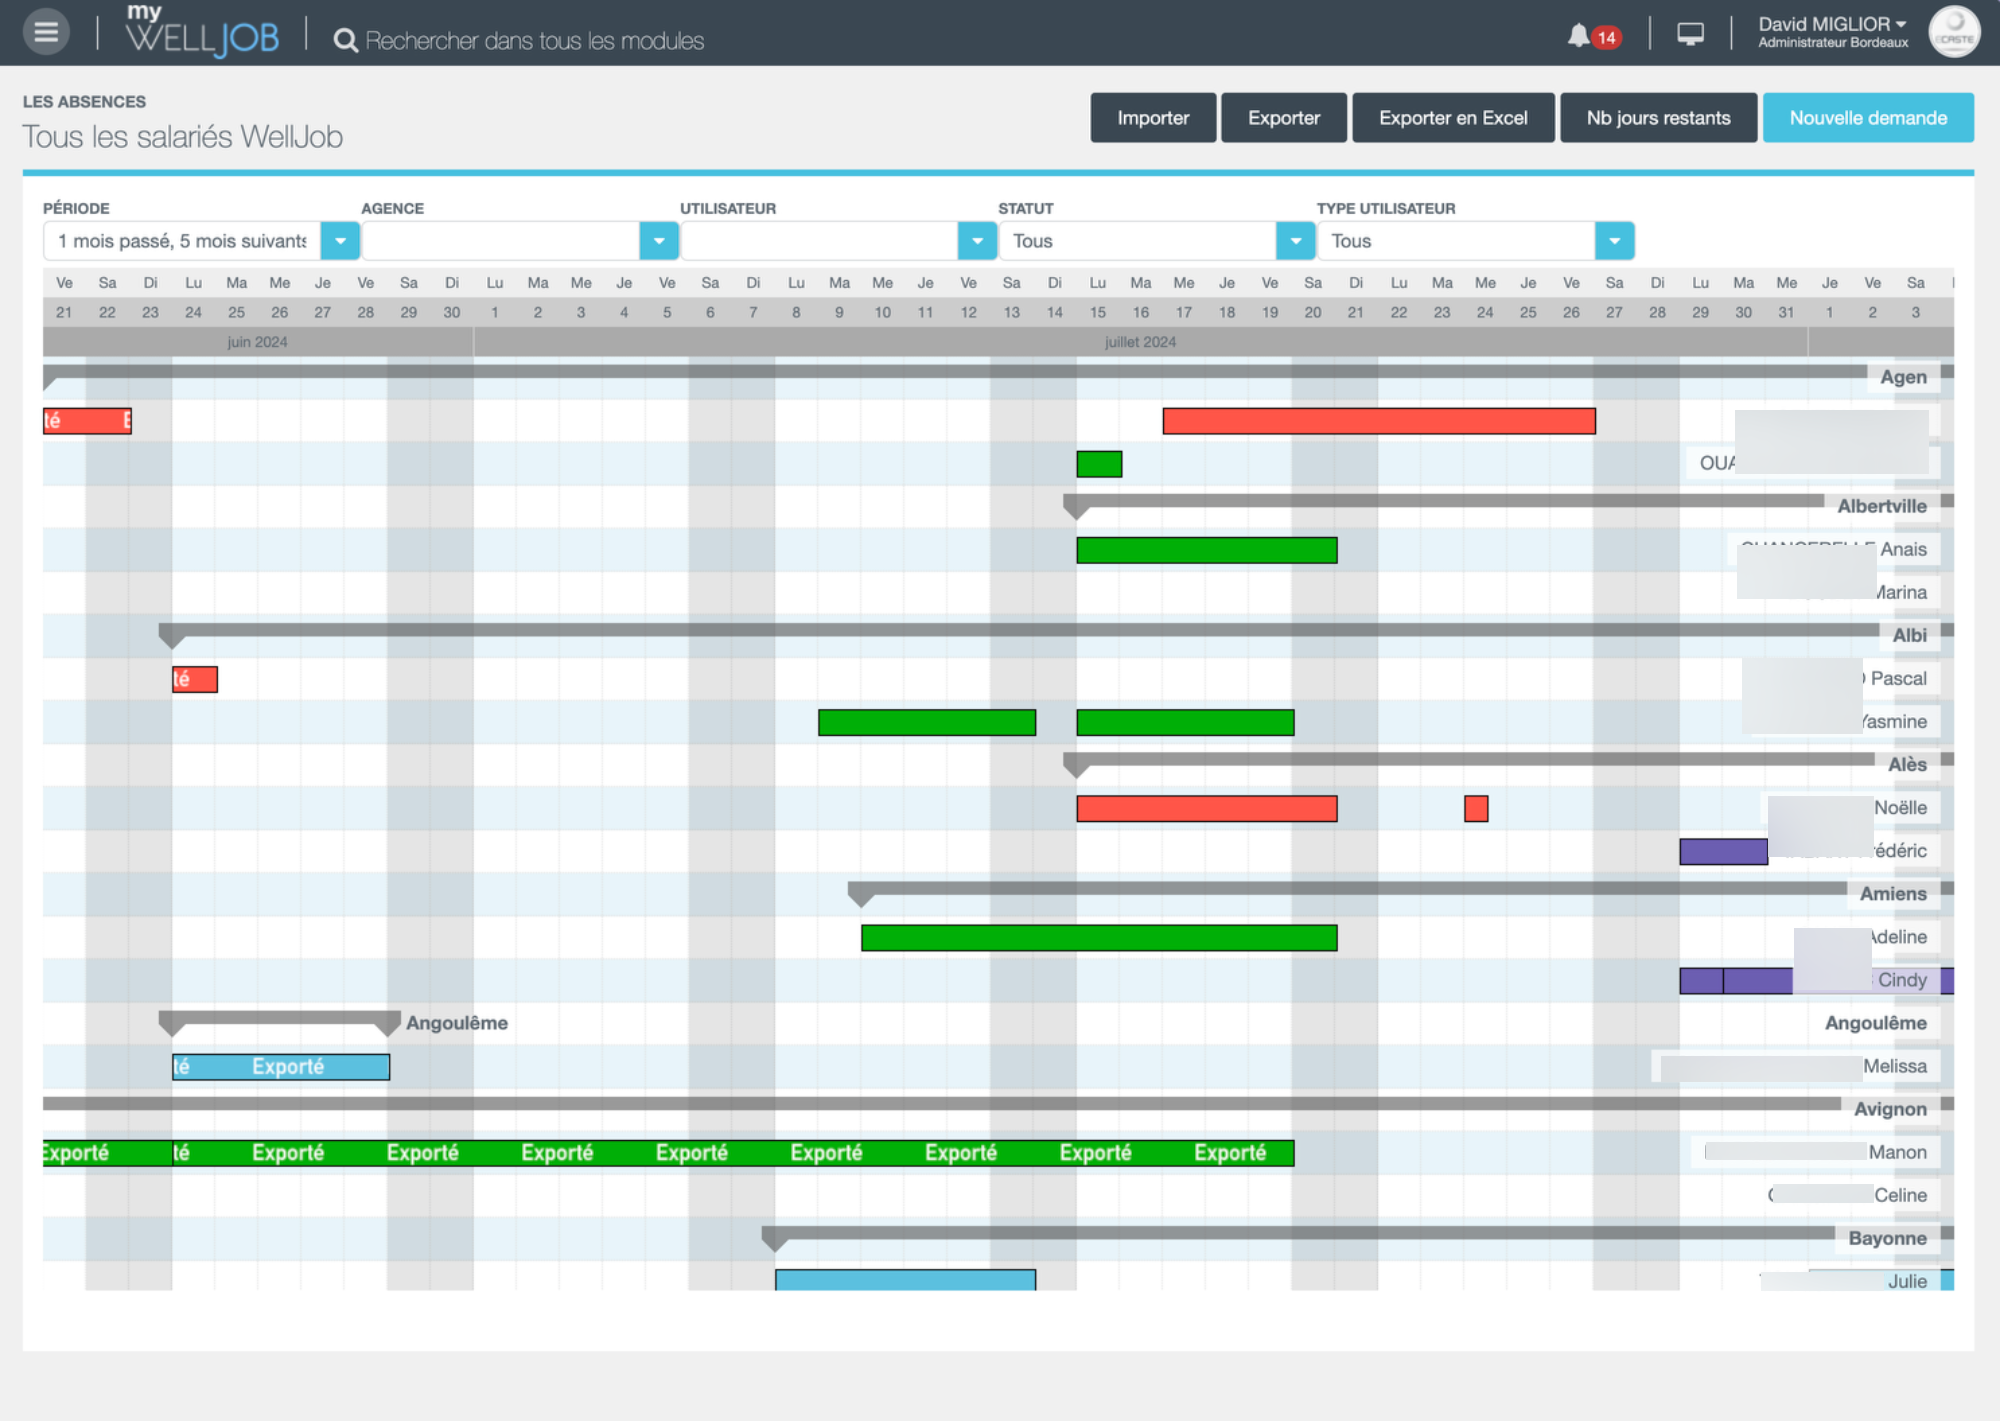Select blue Exporté absence bar in Angoulême
The width and height of the screenshot is (2000, 1421).
point(281,1067)
